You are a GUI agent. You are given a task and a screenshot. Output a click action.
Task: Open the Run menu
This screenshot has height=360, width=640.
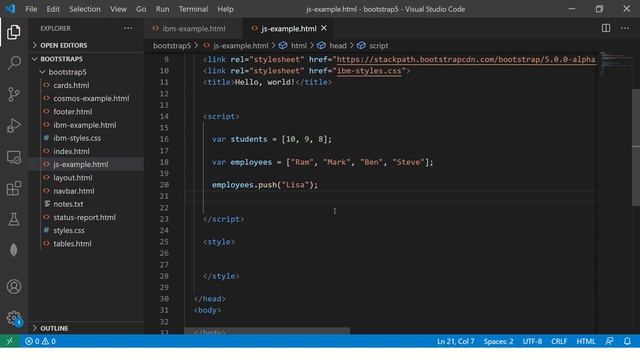coord(162,9)
